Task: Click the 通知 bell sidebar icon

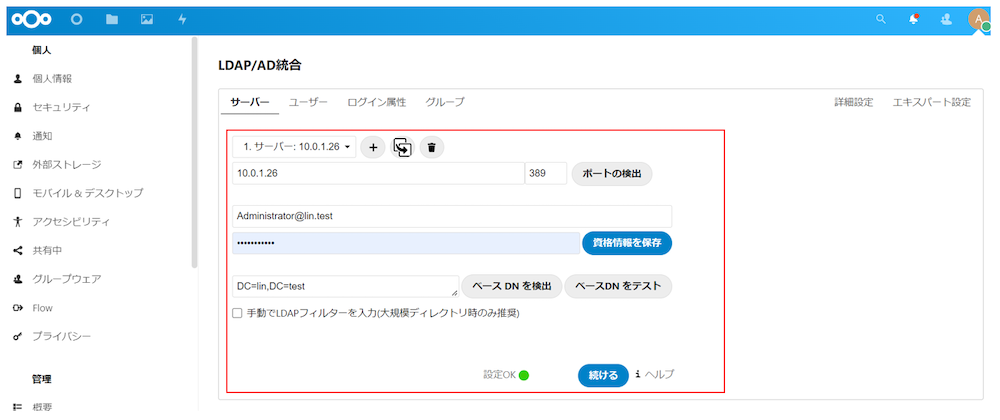Action: pos(18,136)
